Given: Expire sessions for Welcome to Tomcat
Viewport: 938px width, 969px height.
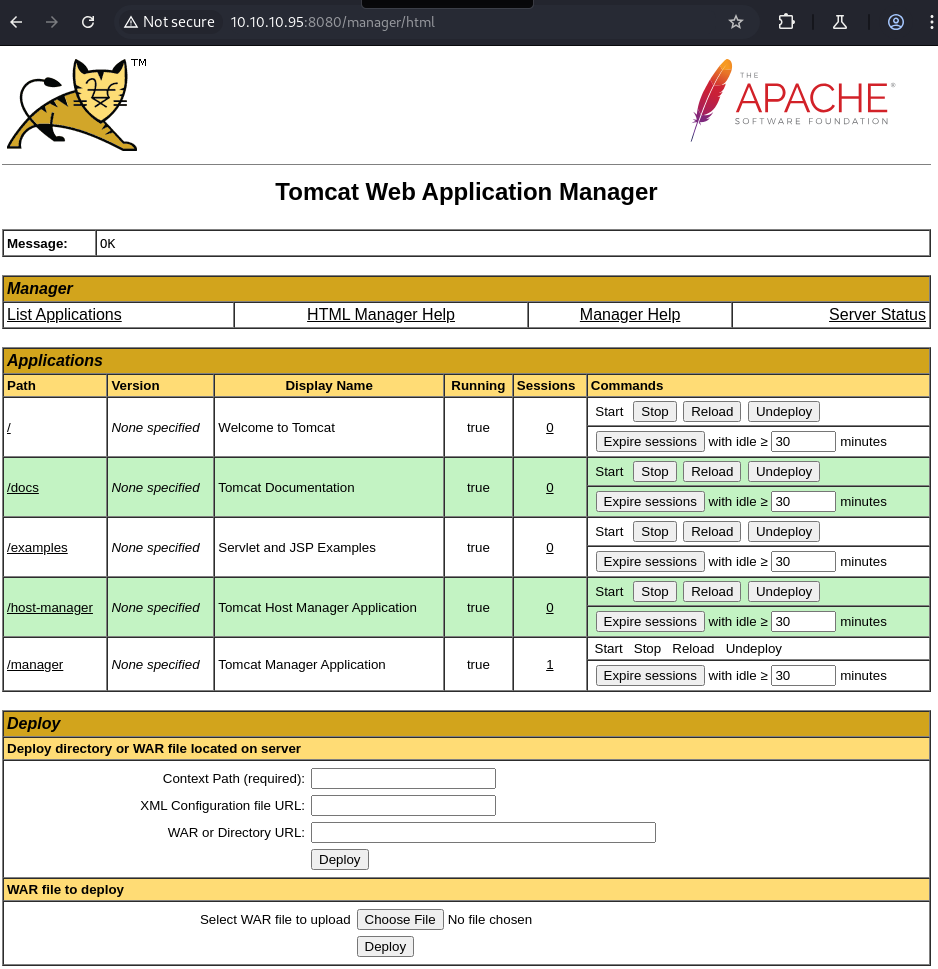Looking at the screenshot, I should point(650,441).
